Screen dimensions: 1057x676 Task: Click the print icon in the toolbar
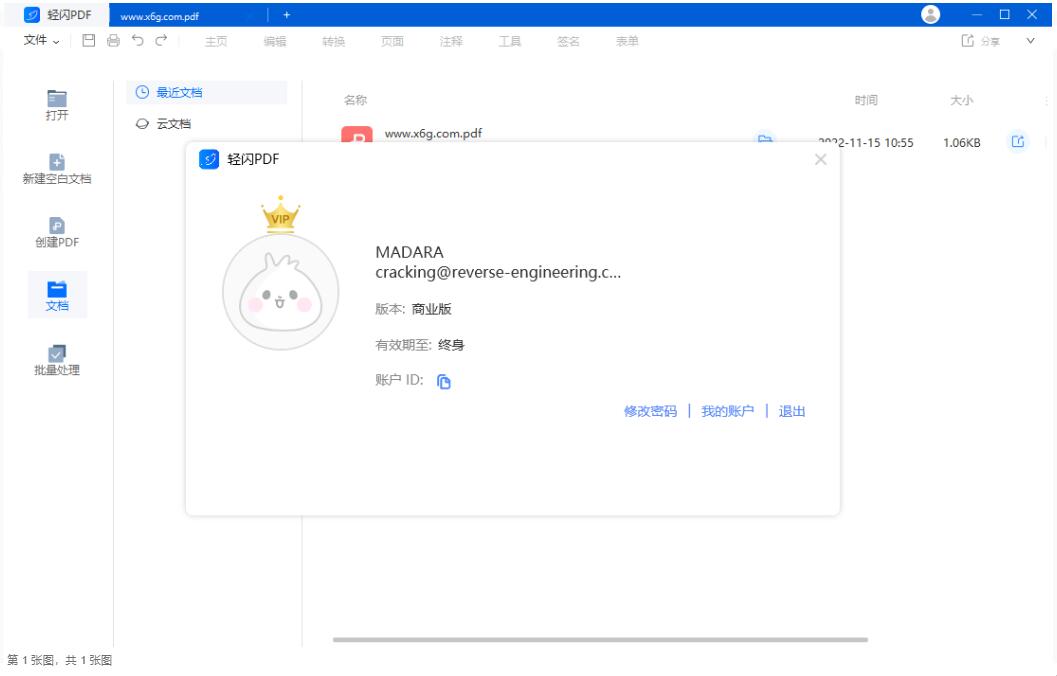click(113, 41)
